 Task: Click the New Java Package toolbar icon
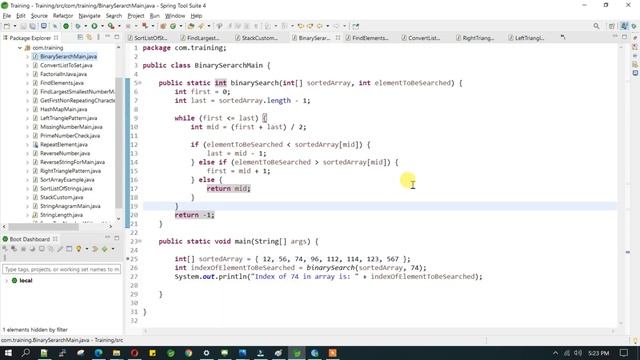point(163,26)
